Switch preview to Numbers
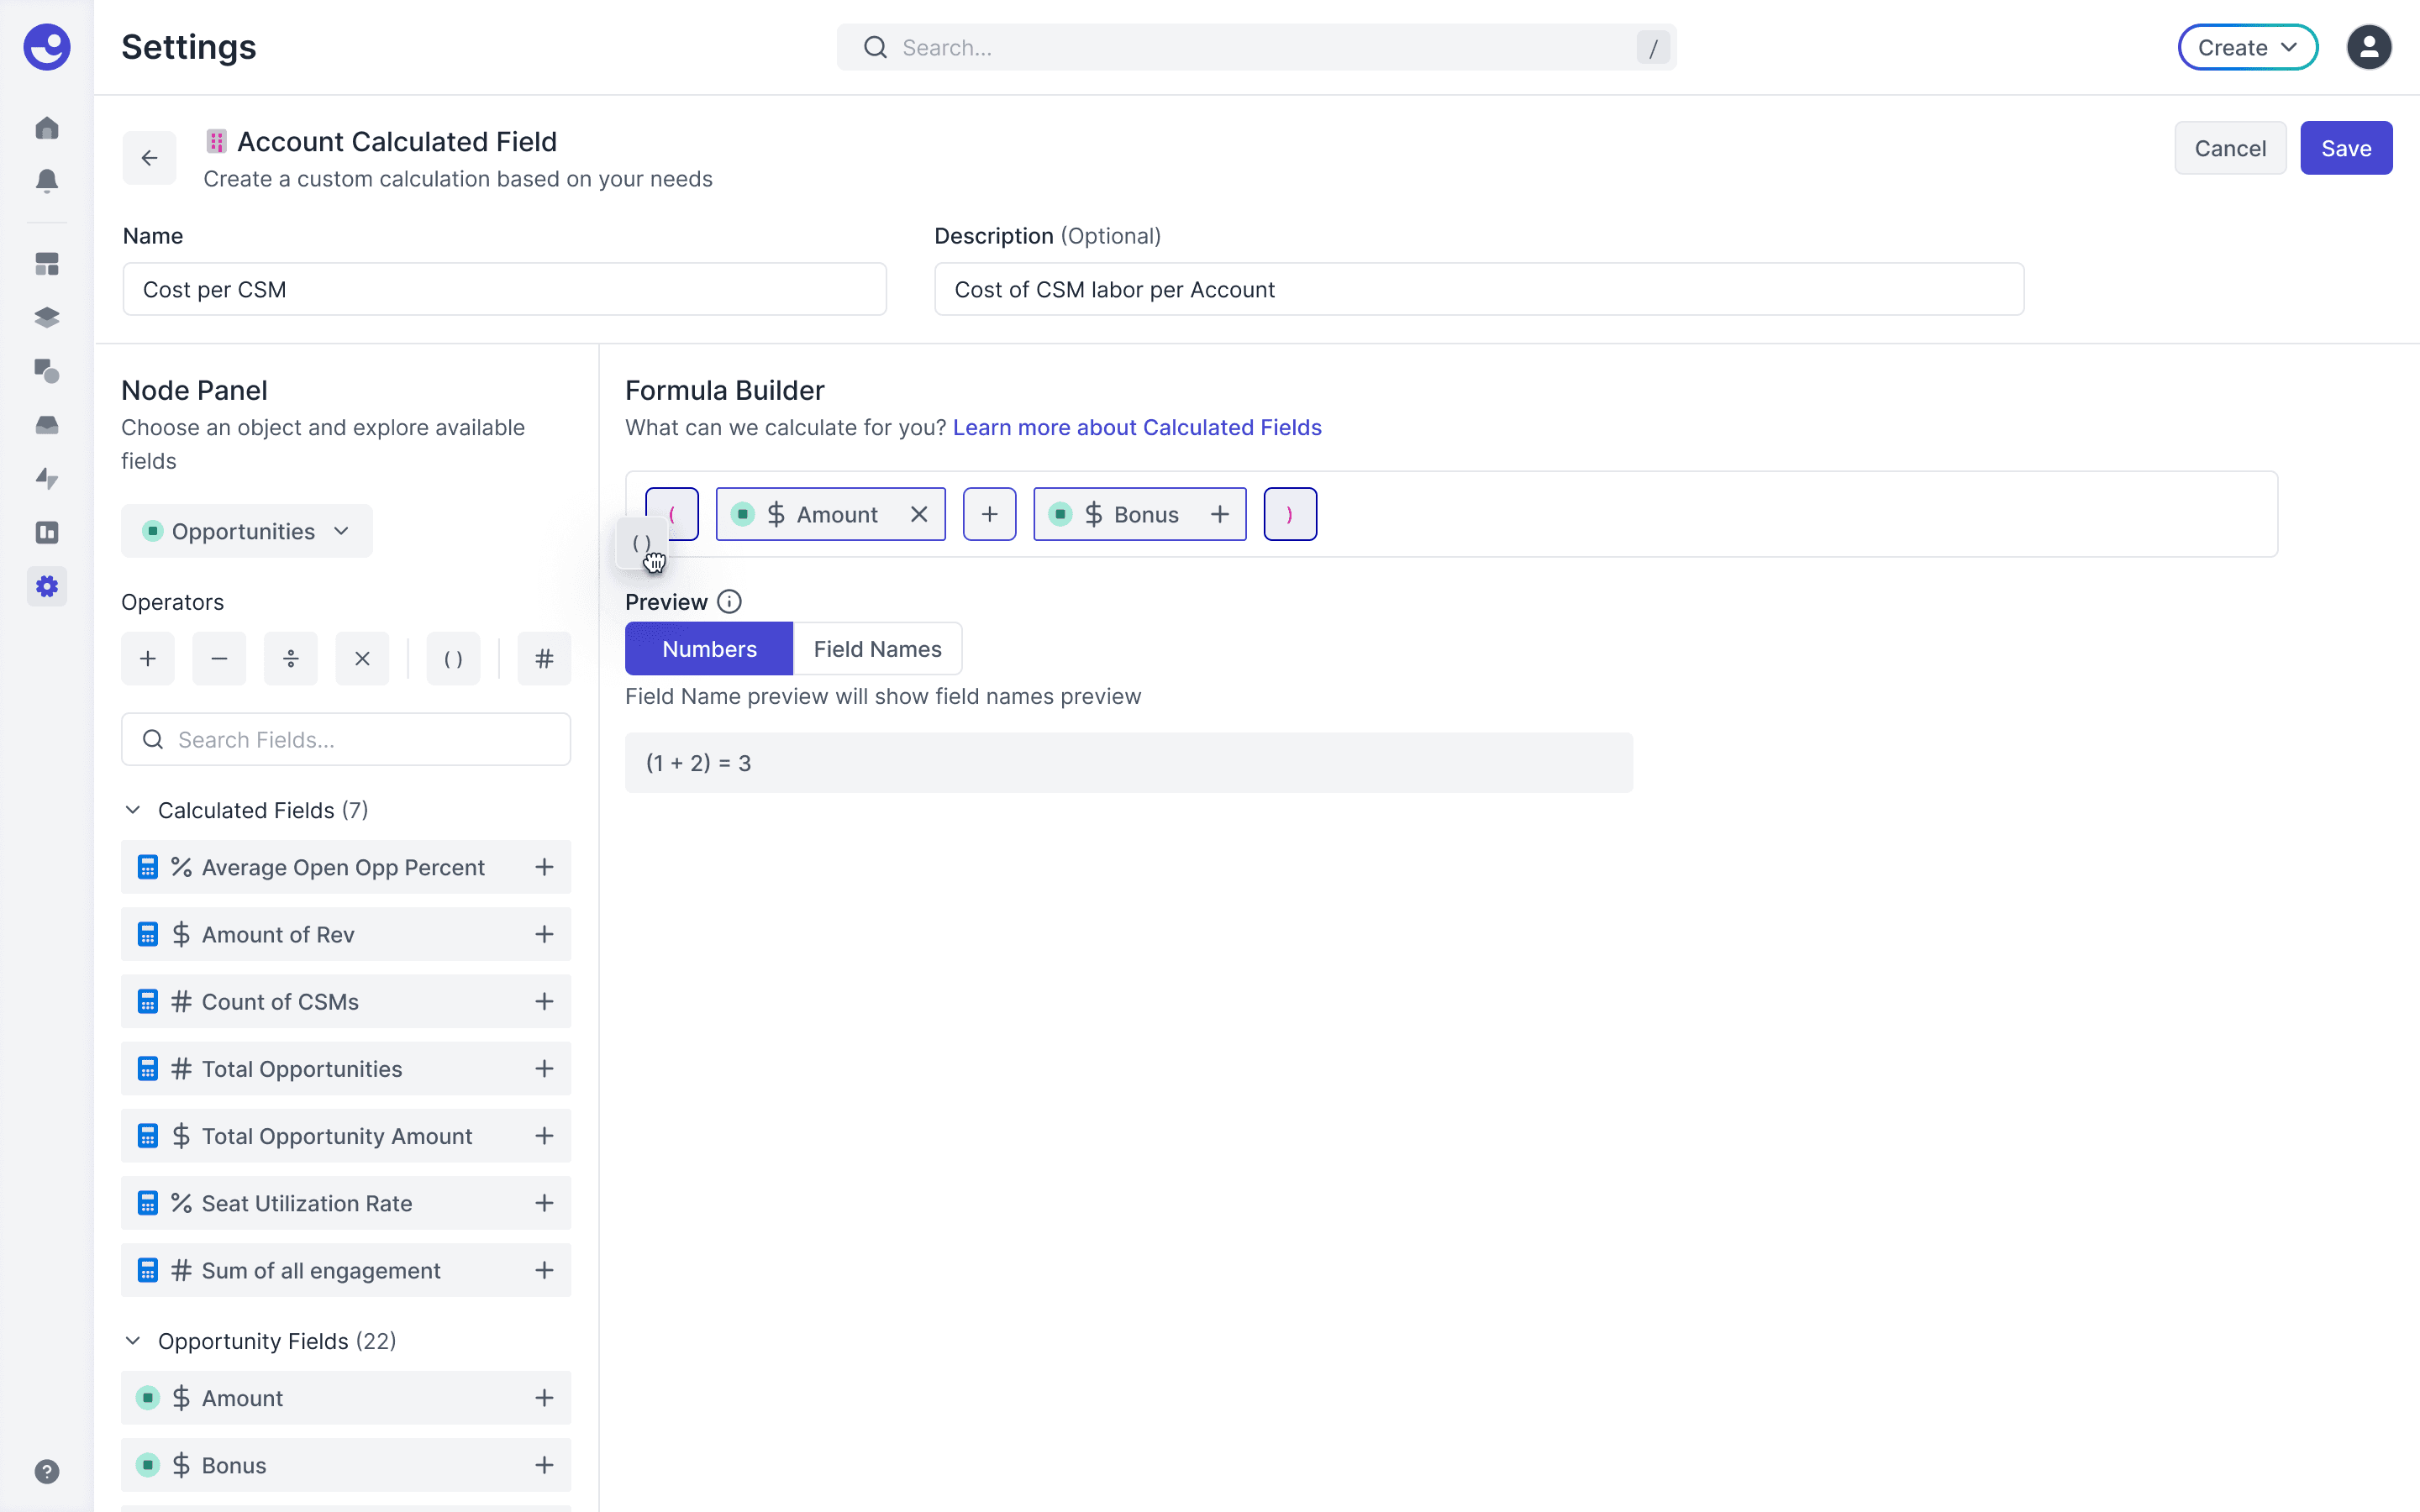This screenshot has height=1512, width=2420. (709, 649)
